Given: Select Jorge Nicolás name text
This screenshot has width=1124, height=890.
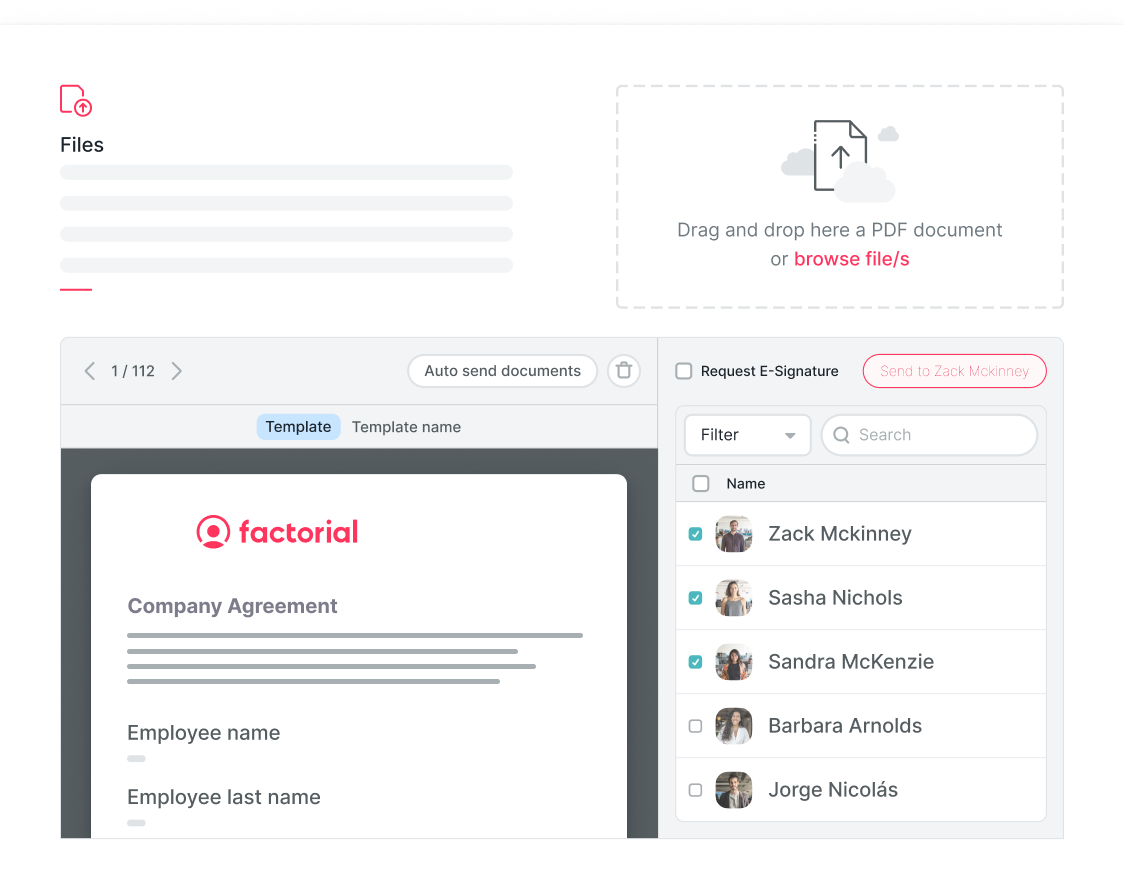Looking at the screenshot, I should 833,790.
